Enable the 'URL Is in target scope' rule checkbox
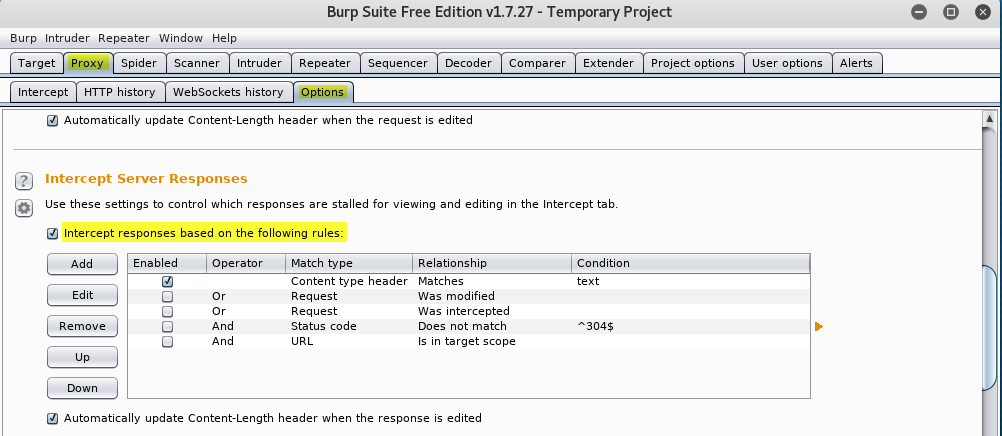The width and height of the screenshot is (1002, 436). tap(167, 342)
